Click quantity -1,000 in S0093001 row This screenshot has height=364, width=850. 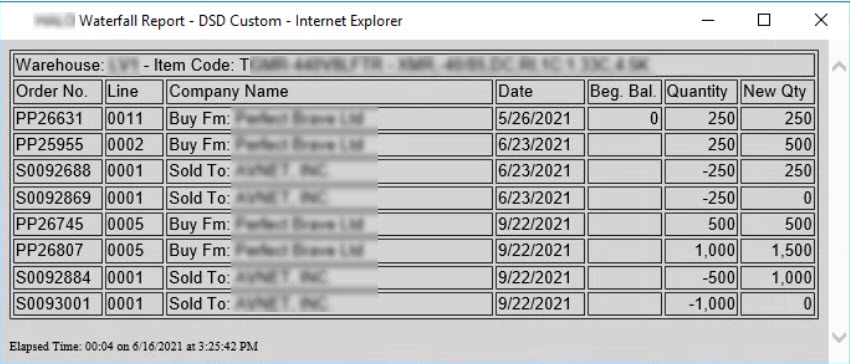point(701,304)
